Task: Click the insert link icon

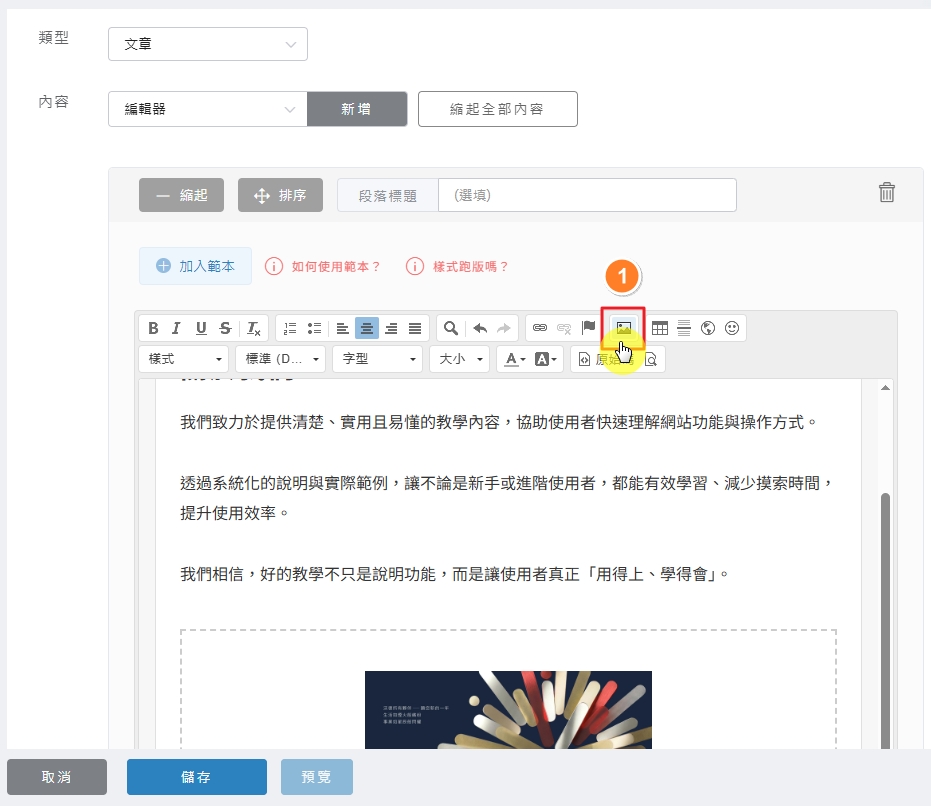Action: [x=540, y=328]
